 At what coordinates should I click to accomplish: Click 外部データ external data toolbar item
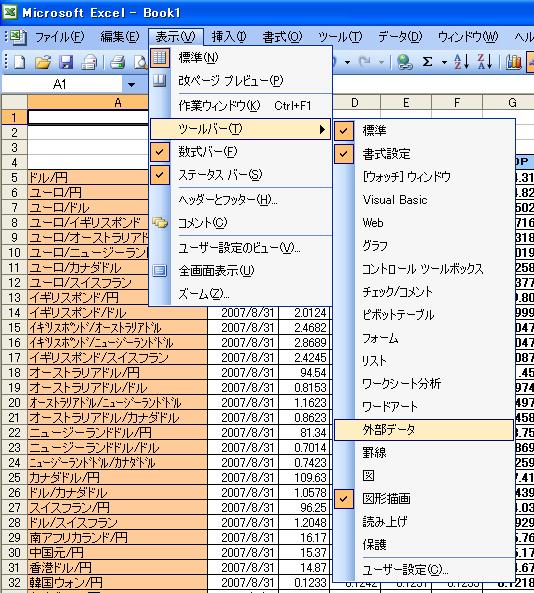(424, 430)
